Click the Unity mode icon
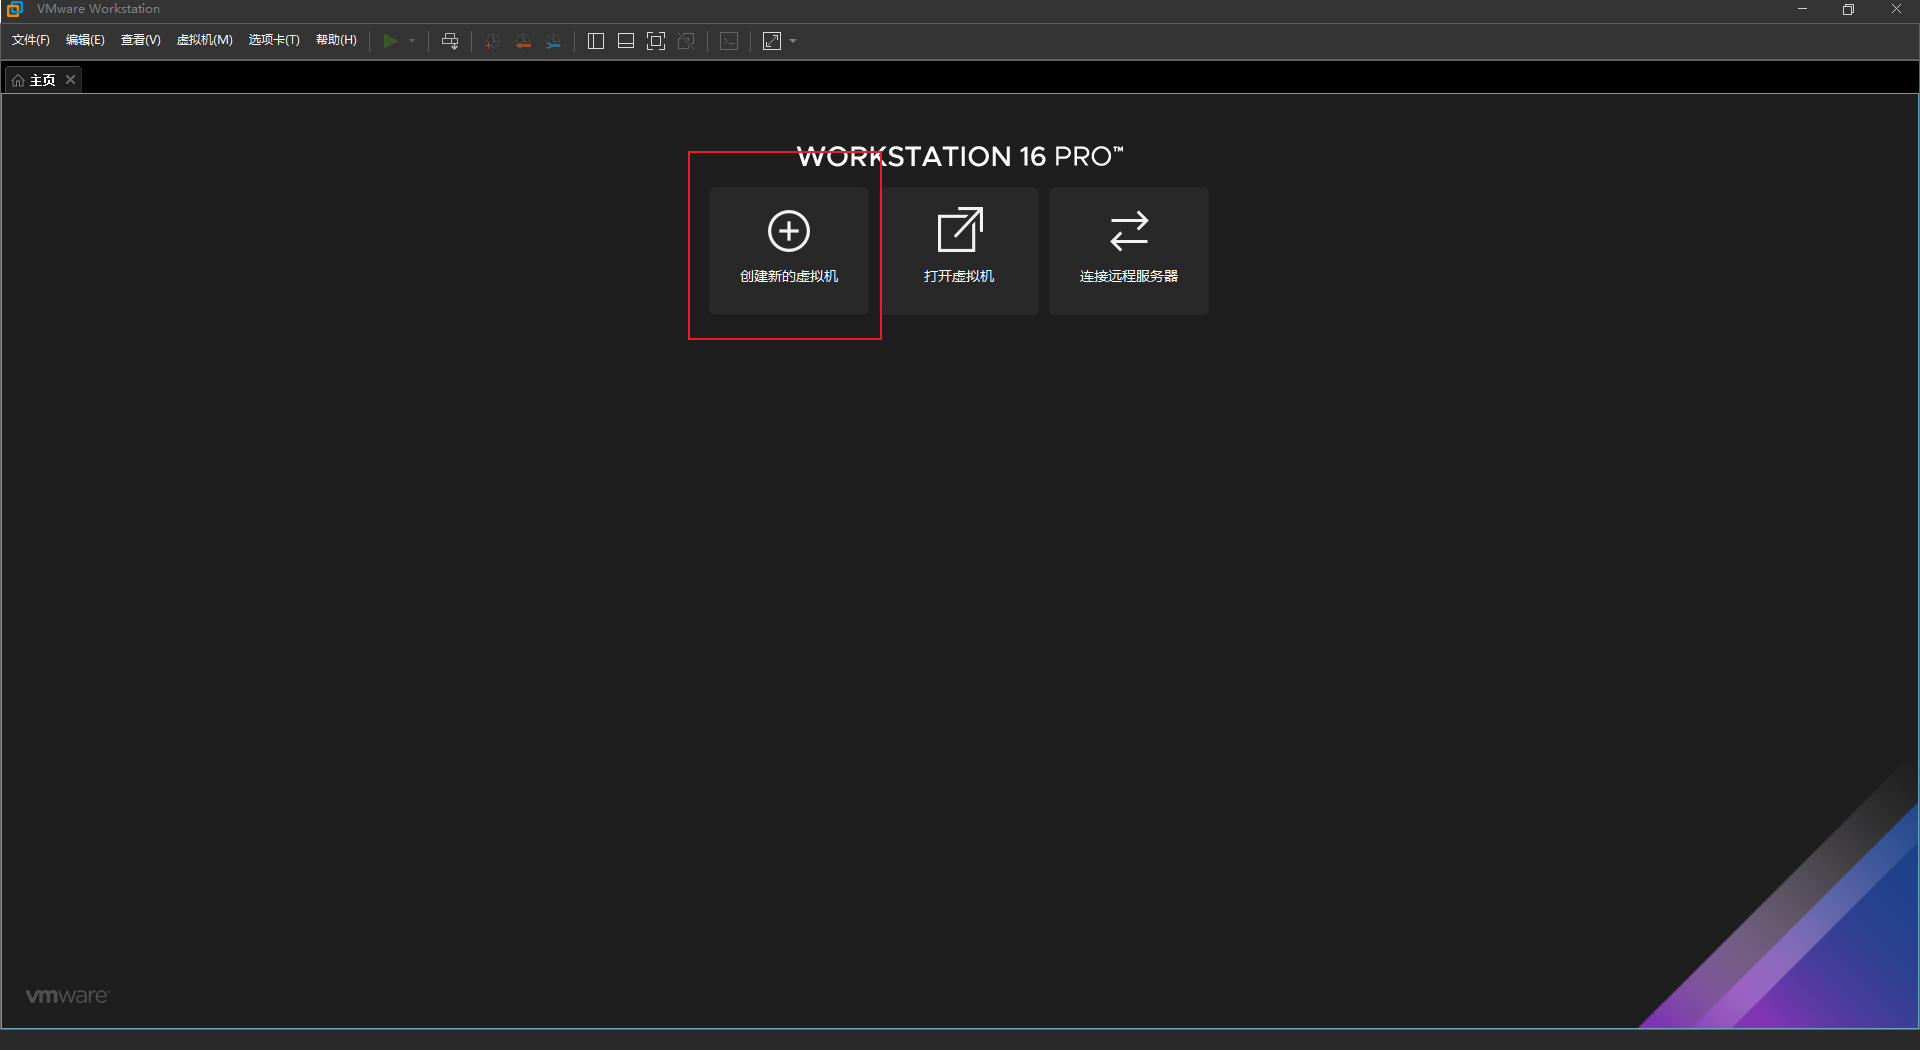The width and height of the screenshot is (1920, 1050). (686, 41)
